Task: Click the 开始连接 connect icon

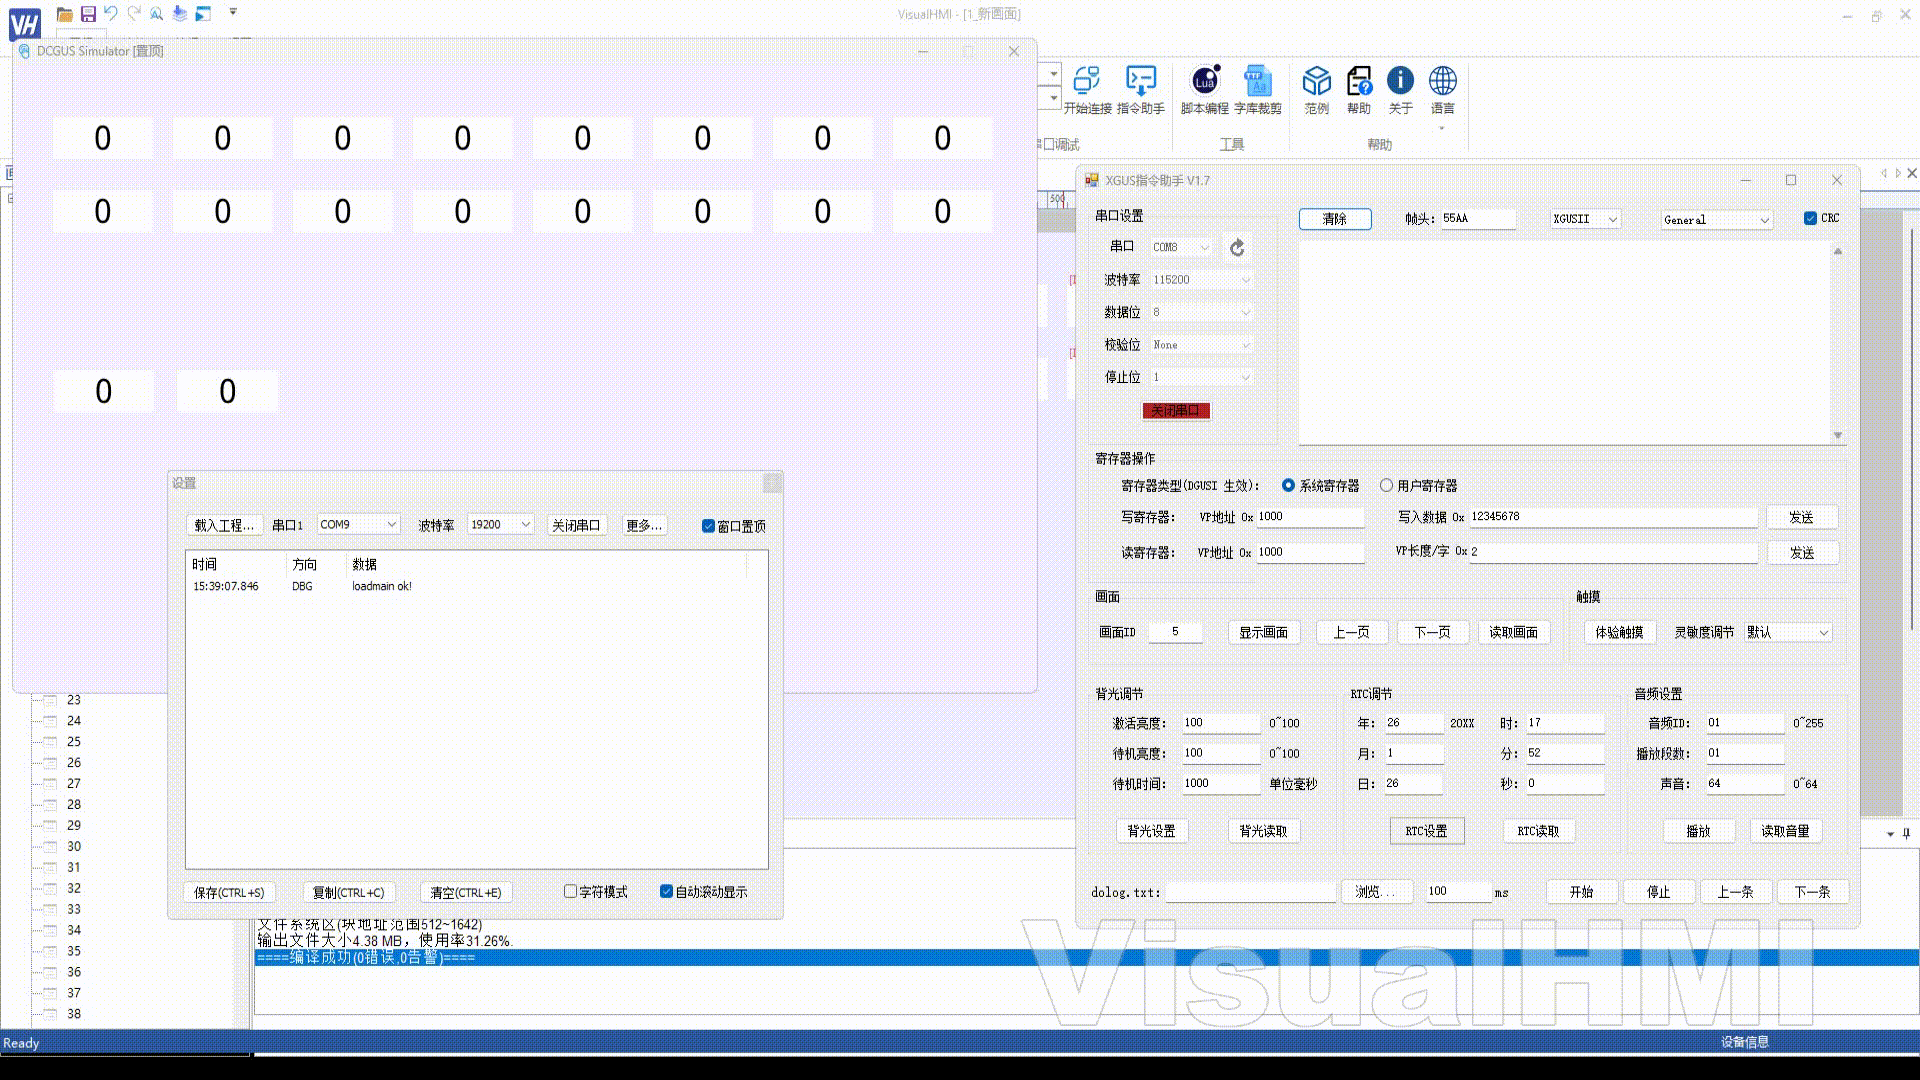Action: [x=1086, y=82]
